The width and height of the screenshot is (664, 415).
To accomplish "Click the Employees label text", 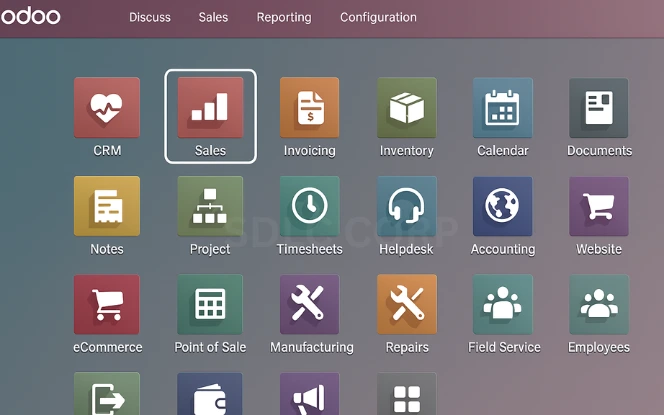I will (599, 348).
